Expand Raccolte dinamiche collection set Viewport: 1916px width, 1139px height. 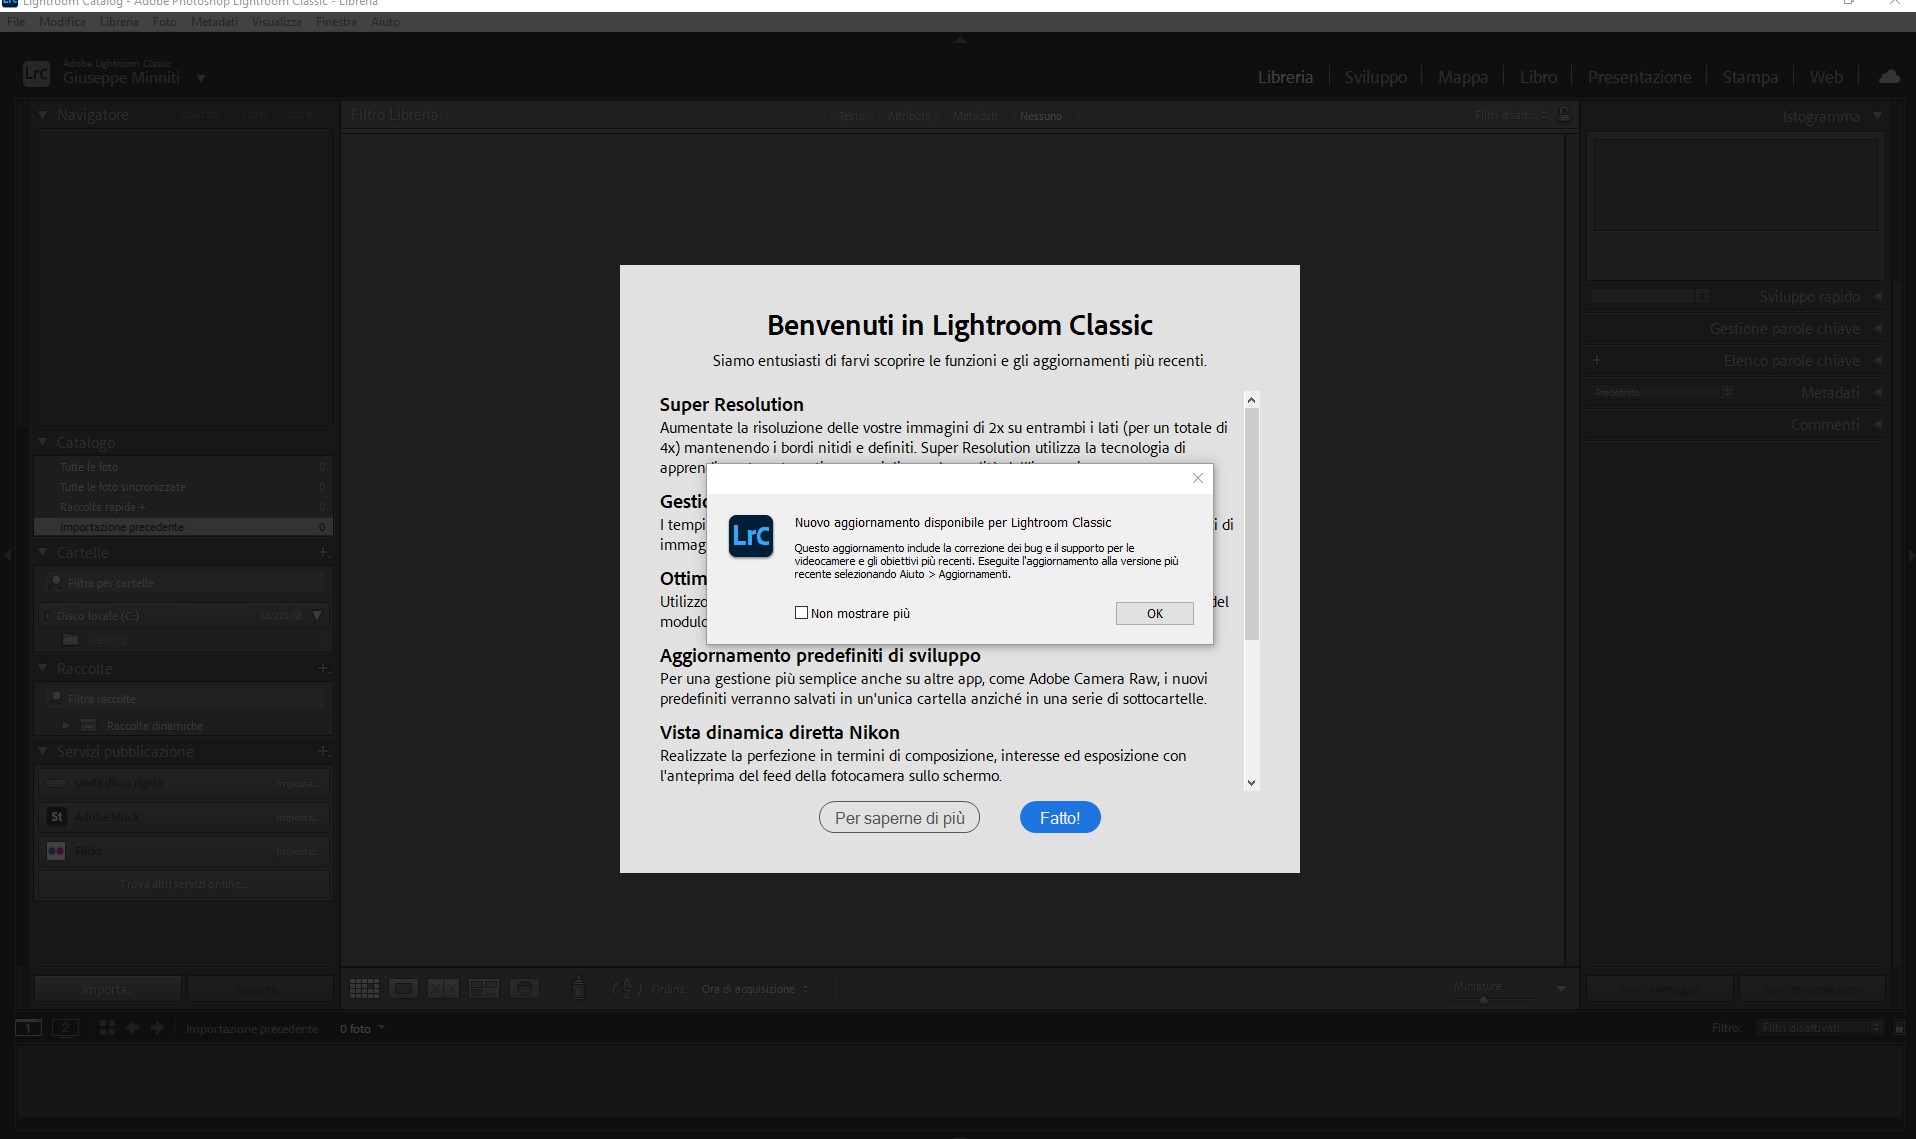(66, 725)
